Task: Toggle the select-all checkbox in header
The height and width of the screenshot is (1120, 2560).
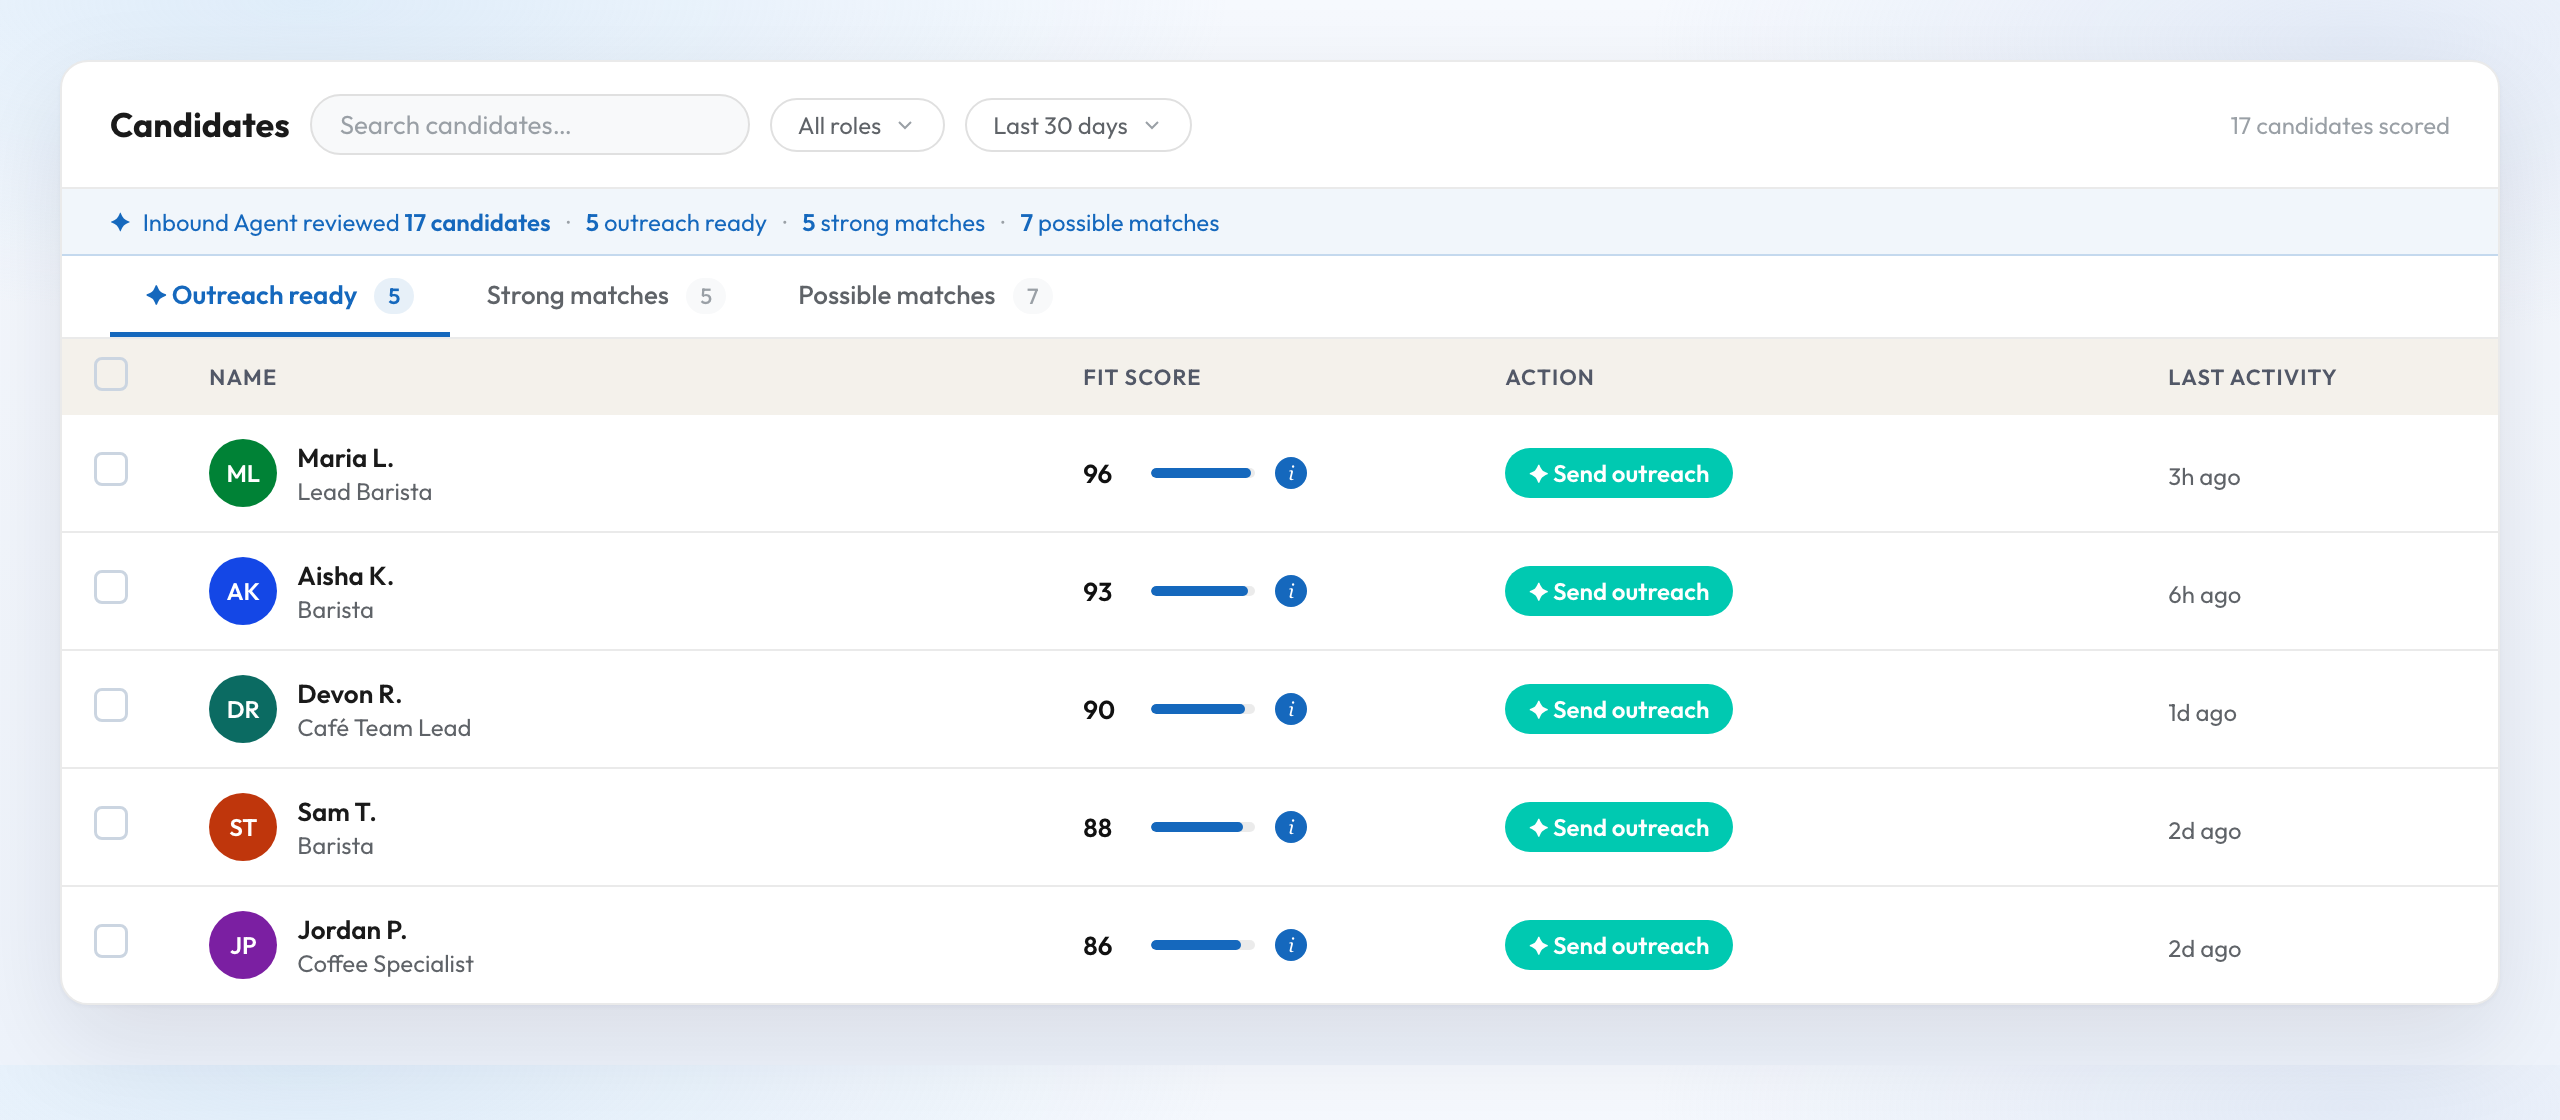Action: (x=111, y=374)
